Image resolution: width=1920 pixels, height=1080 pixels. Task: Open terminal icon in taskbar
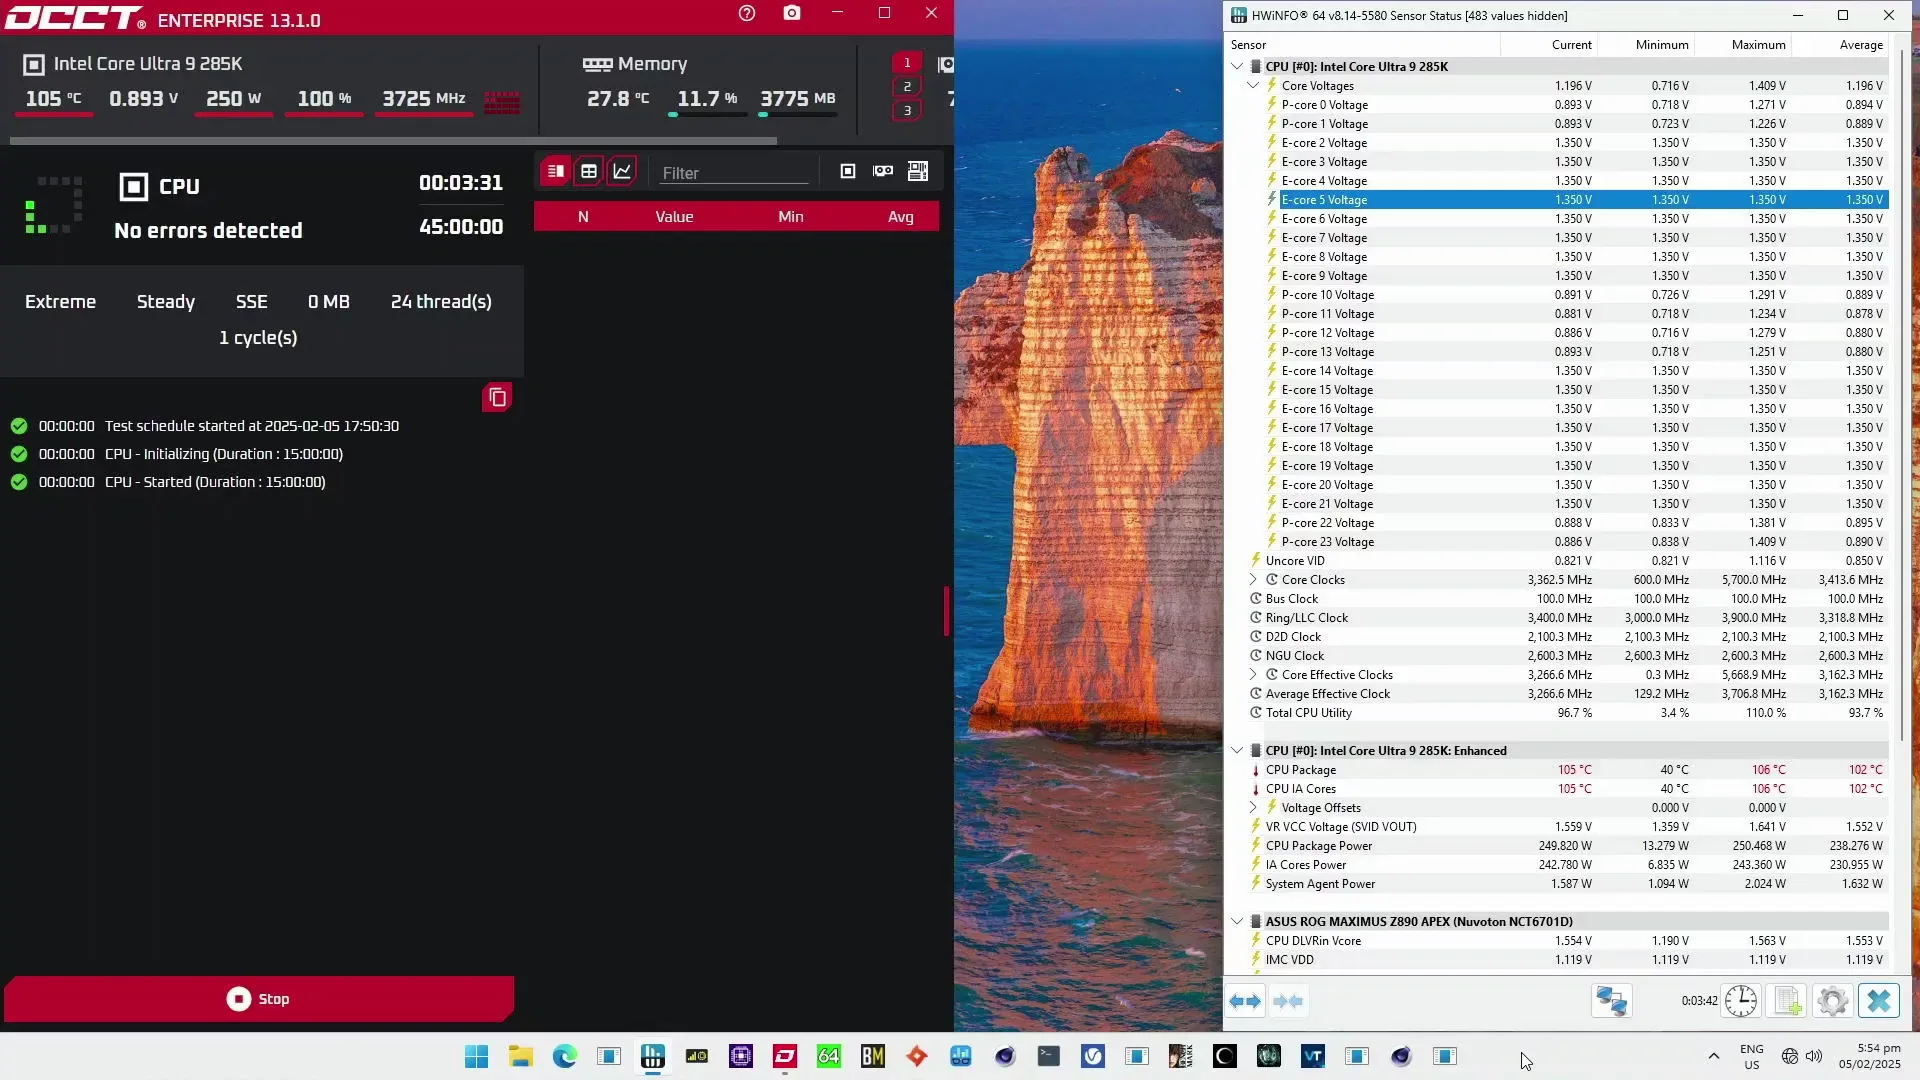click(x=1049, y=1056)
